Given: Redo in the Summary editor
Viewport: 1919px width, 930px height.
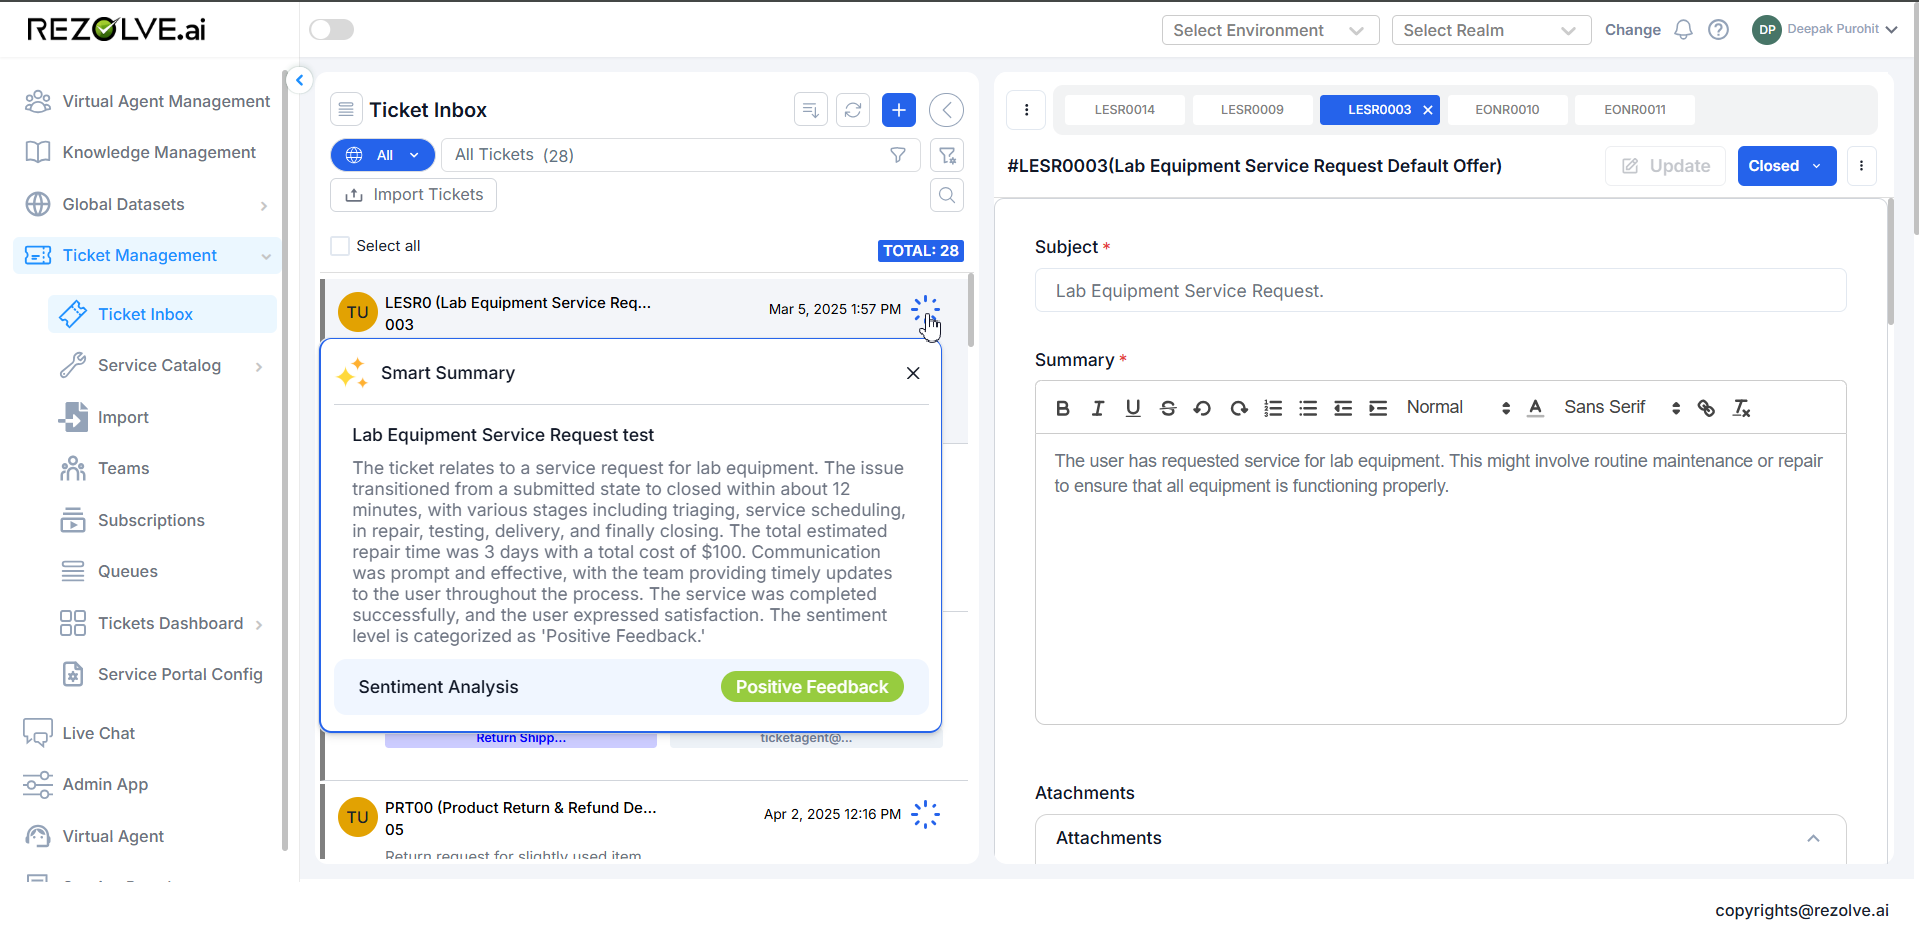Looking at the screenshot, I should tap(1238, 408).
